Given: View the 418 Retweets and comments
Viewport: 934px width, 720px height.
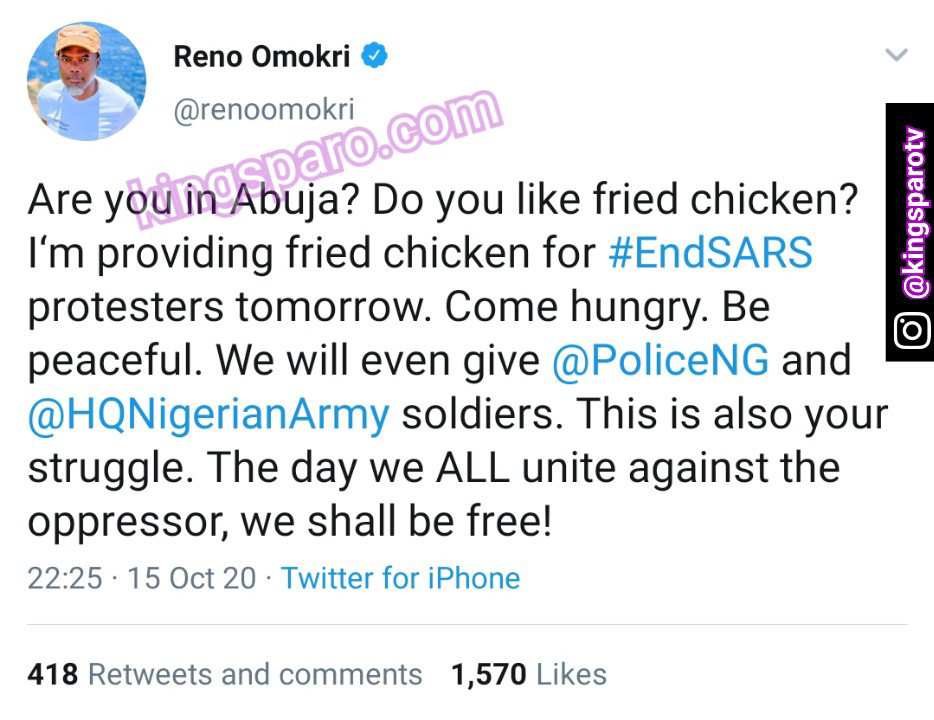Looking at the screenshot, I should point(225,674).
